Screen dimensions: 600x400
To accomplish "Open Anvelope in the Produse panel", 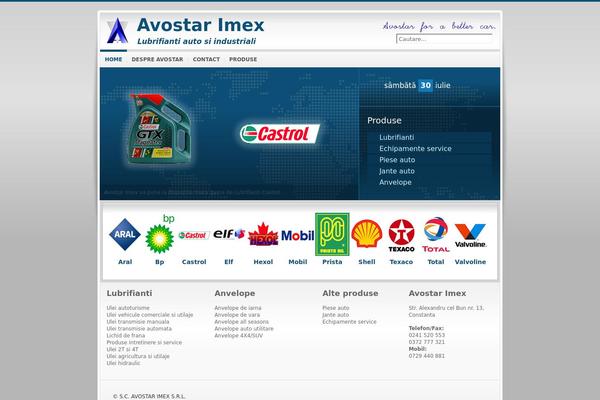I will (x=395, y=182).
